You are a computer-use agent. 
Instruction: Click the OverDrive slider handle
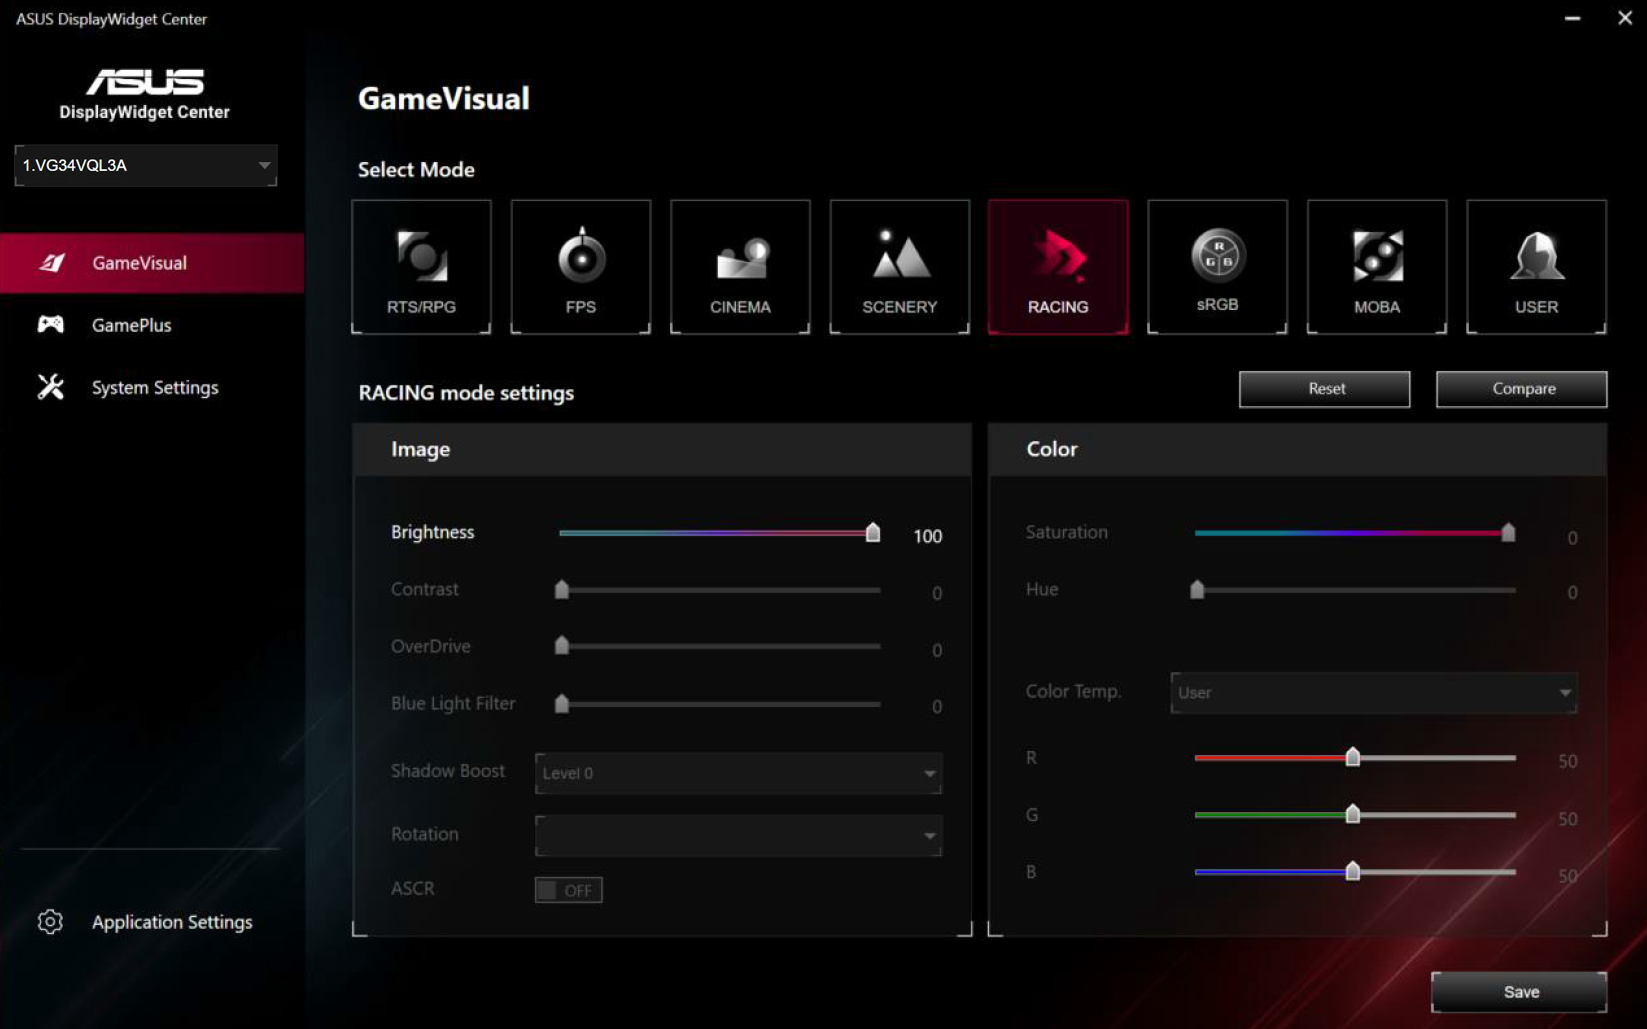click(562, 645)
